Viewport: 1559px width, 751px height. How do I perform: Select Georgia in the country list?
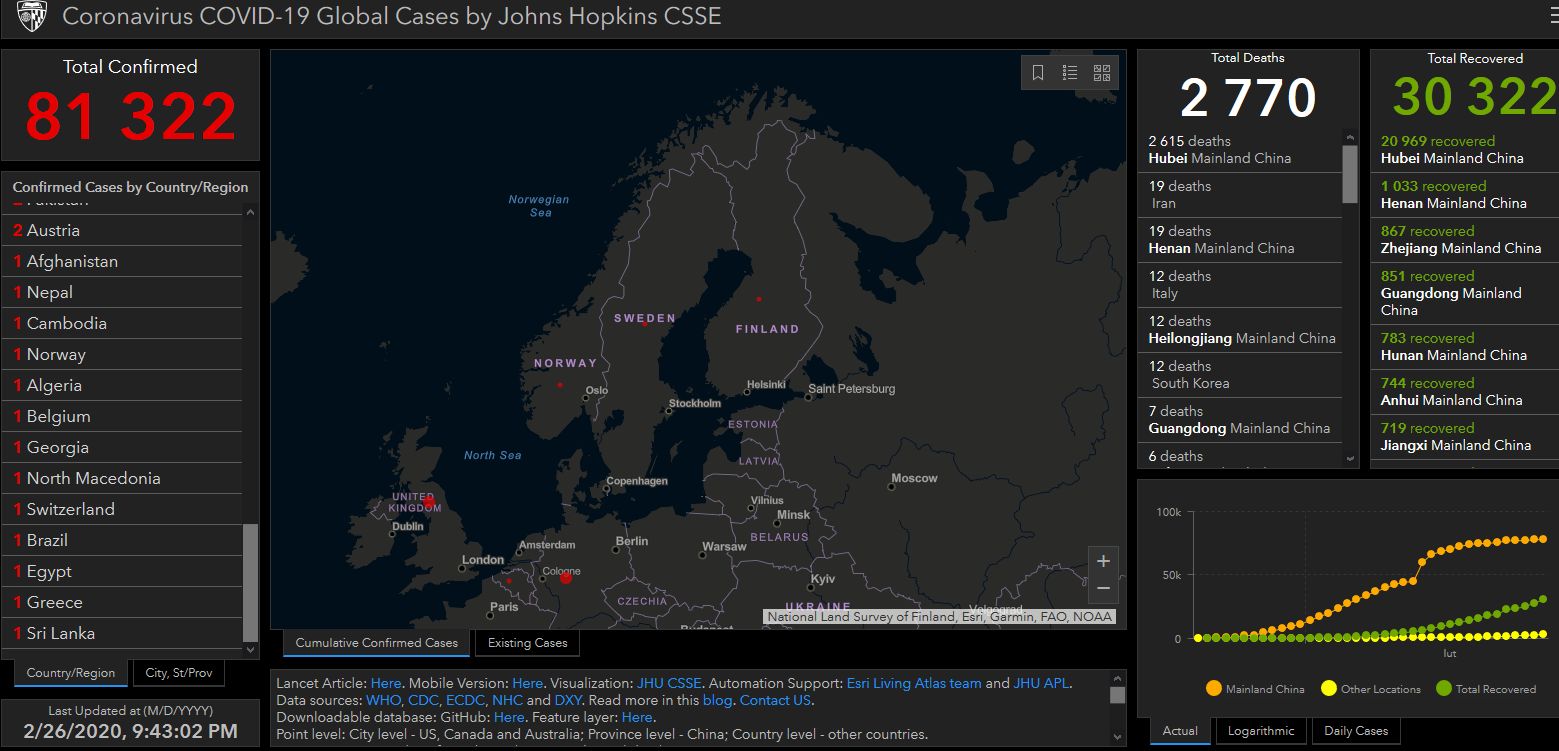click(x=122, y=447)
